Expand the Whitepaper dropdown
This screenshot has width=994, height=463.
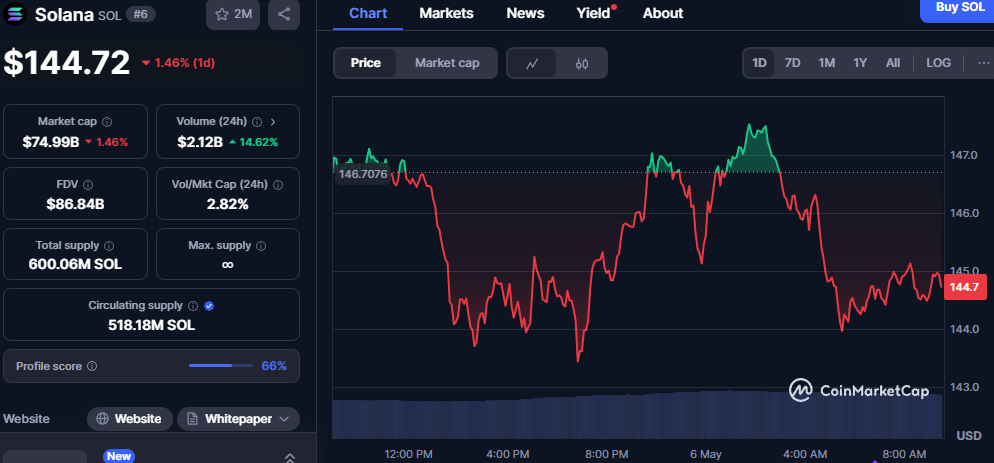pyautogui.click(x=238, y=419)
